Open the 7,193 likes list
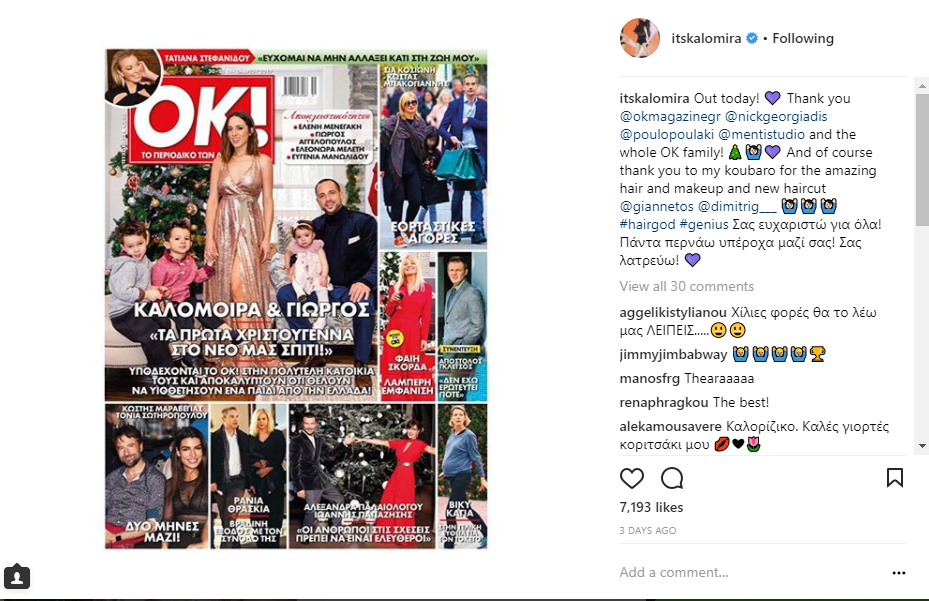This screenshot has height=601, width=929. [x=651, y=507]
